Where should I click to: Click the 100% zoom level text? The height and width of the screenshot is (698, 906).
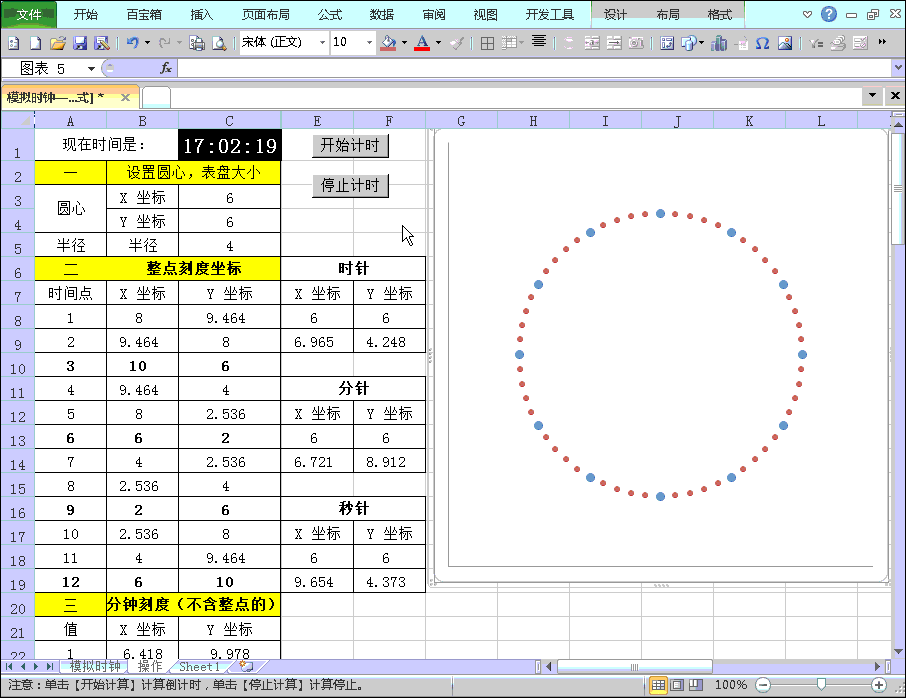tap(730, 685)
